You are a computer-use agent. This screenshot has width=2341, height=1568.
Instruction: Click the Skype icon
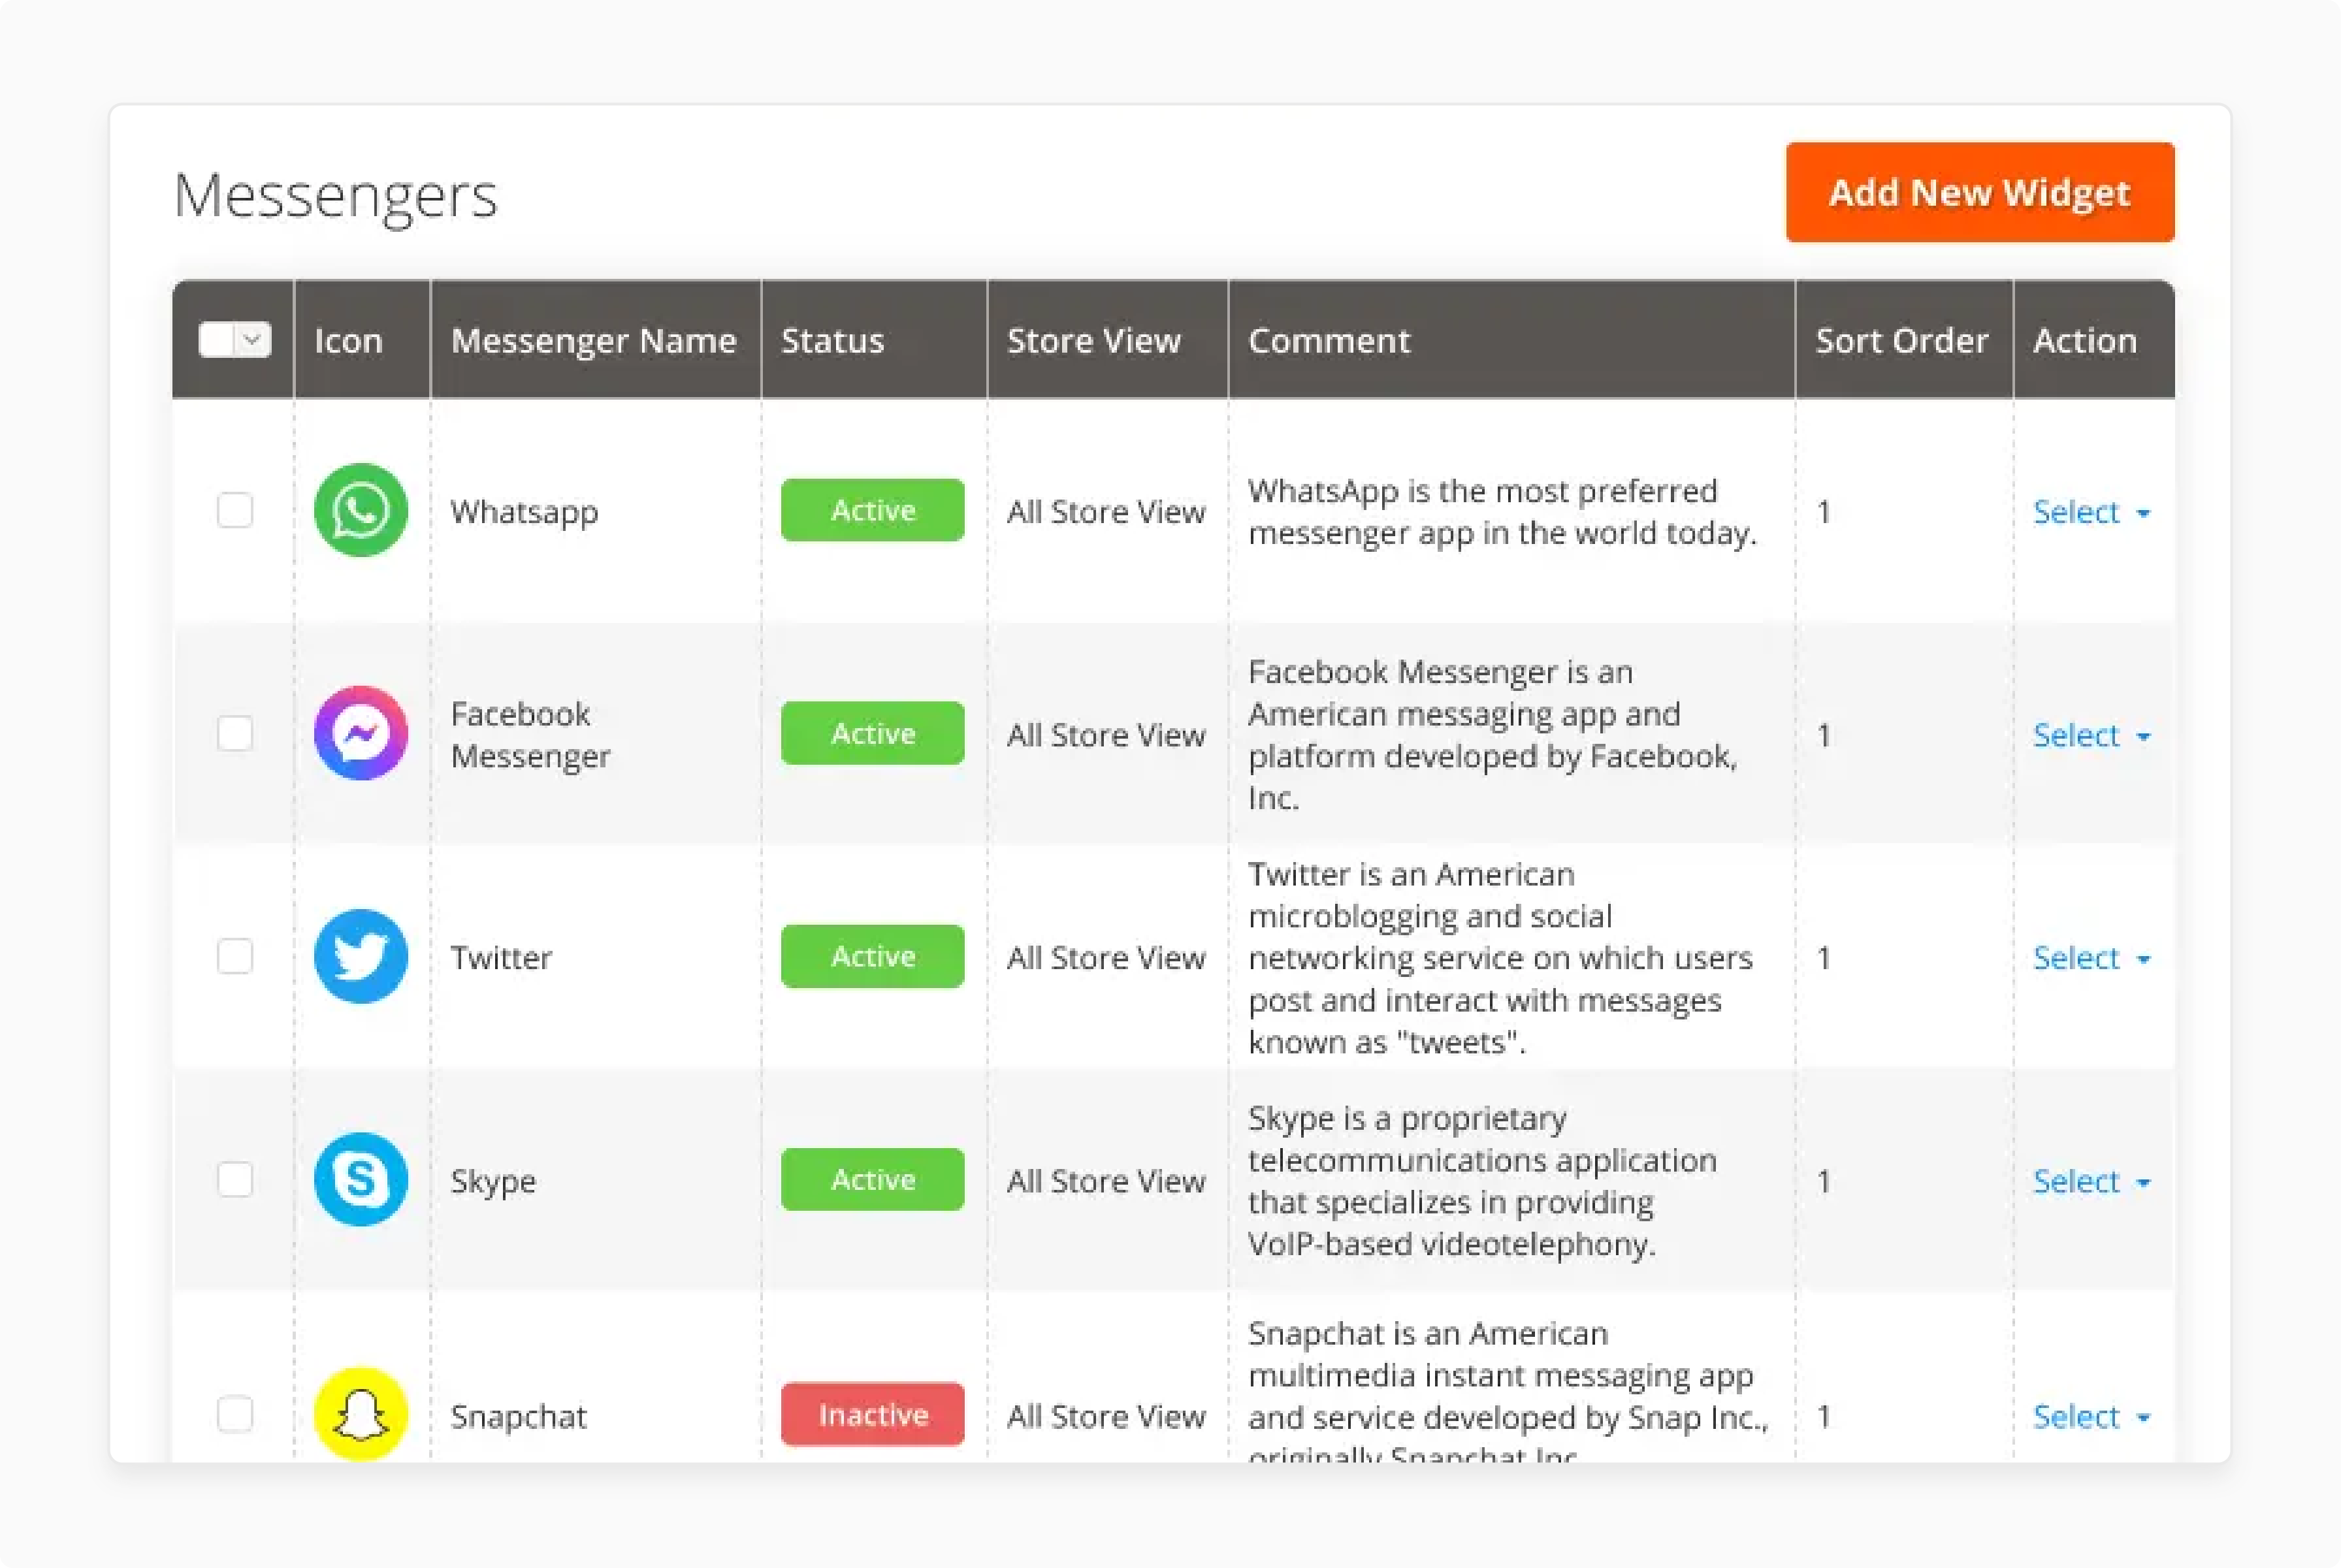[360, 1179]
